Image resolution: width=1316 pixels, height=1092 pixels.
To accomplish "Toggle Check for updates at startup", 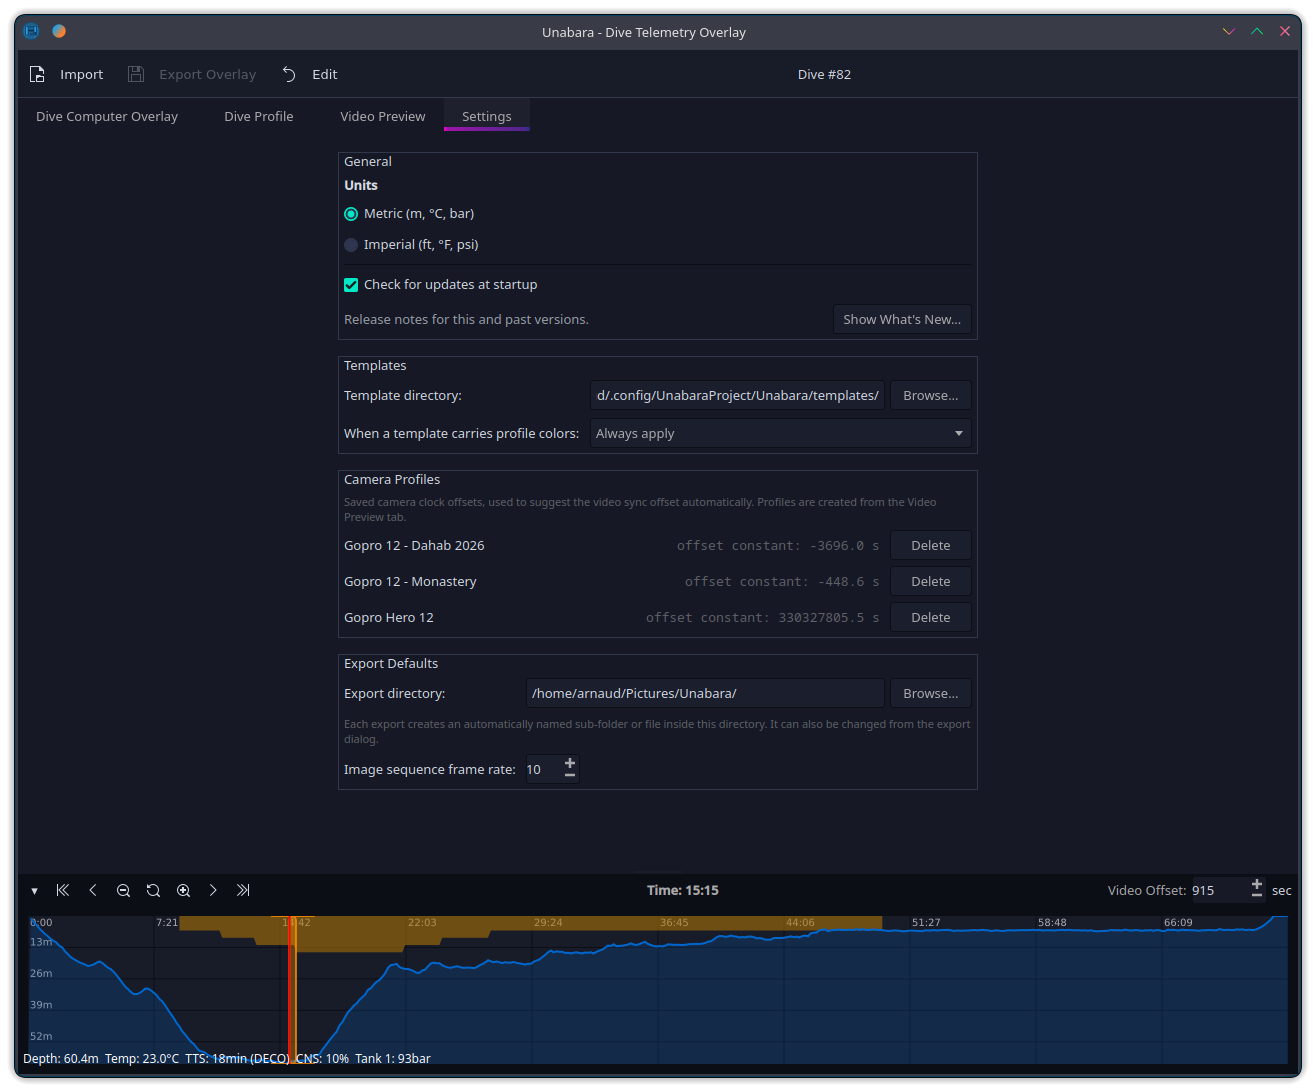I will pyautogui.click(x=351, y=285).
